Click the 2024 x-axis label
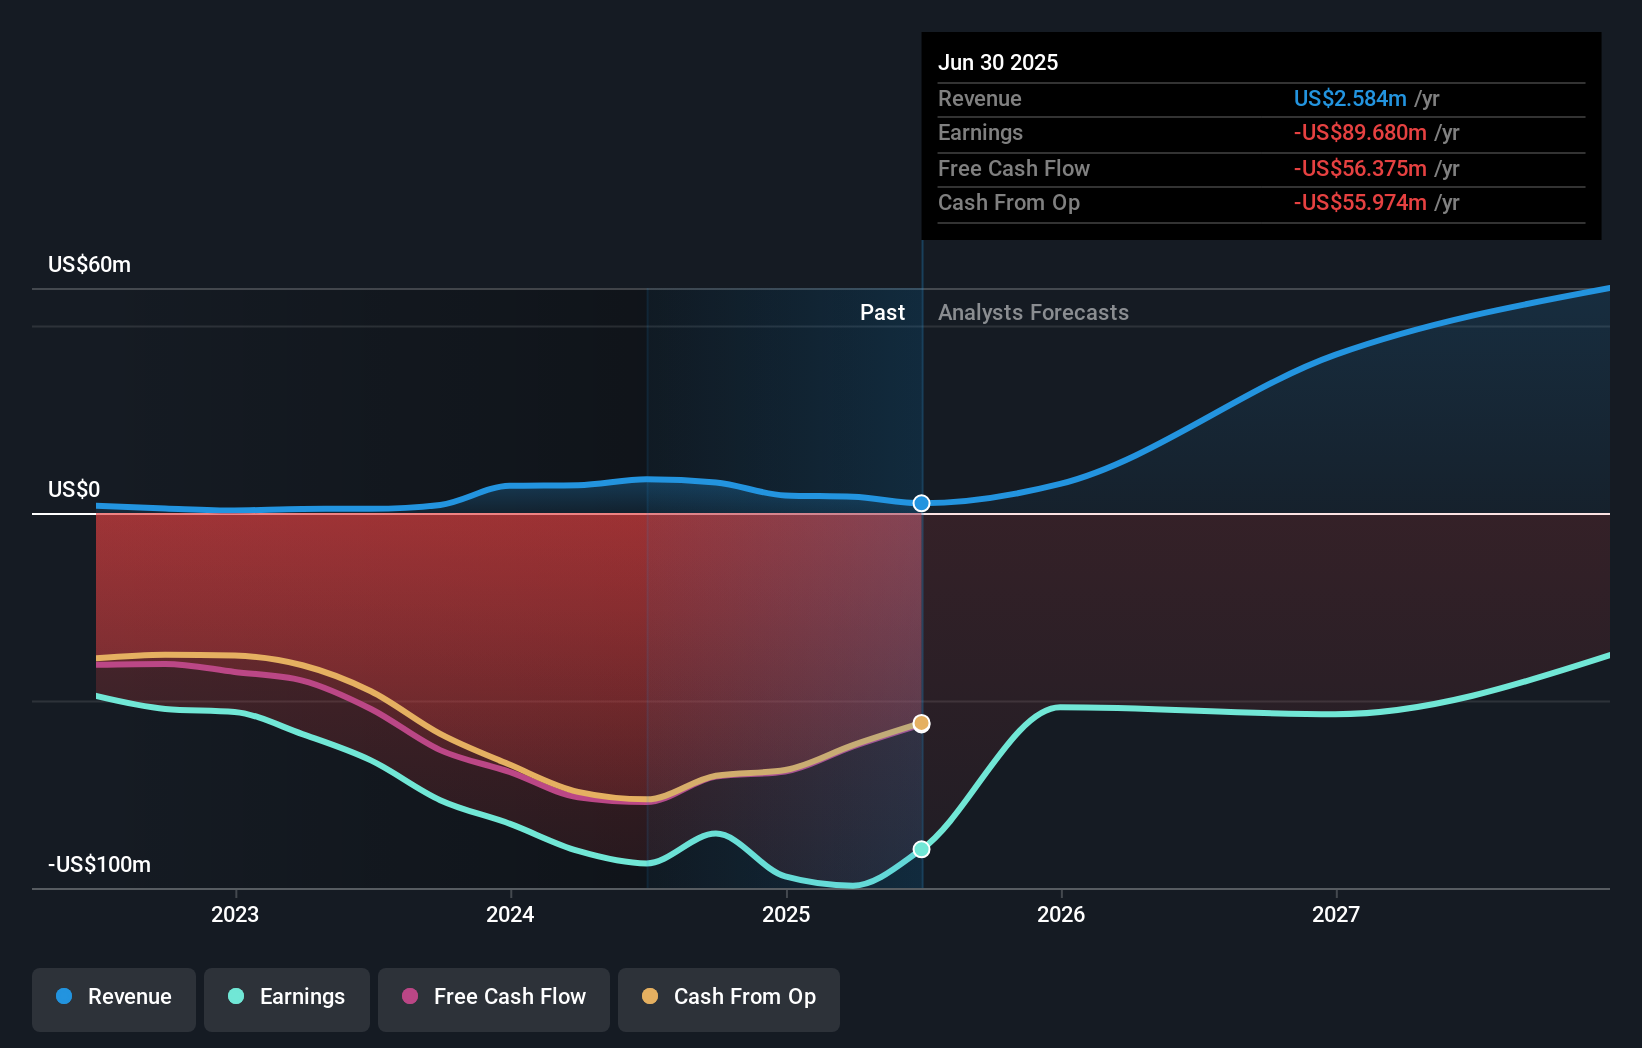Image resolution: width=1642 pixels, height=1048 pixels. [510, 914]
